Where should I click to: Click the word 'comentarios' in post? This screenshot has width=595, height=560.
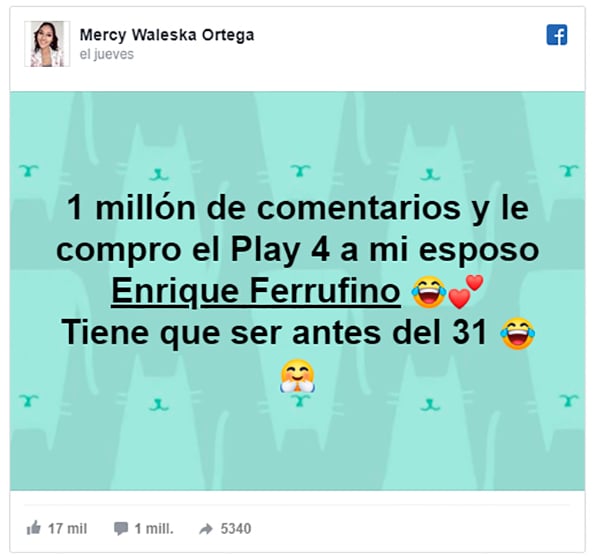[x=359, y=209]
